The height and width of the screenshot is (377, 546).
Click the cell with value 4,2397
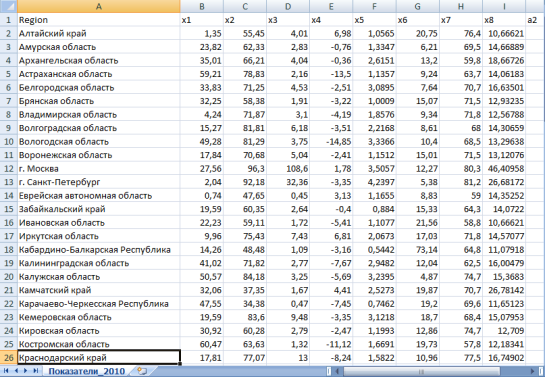coord(374,182)
